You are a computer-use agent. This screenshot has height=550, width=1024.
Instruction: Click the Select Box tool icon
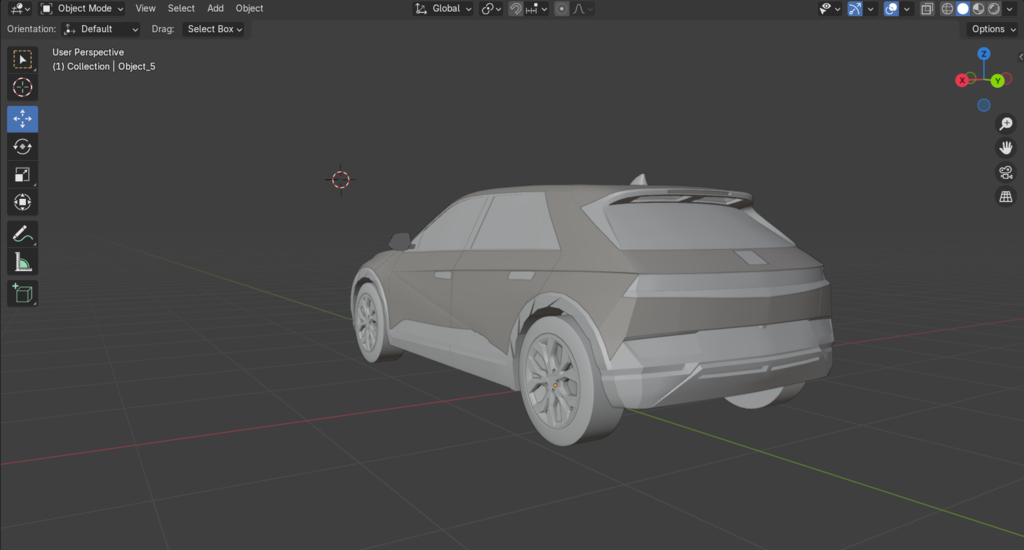point(22,60)
